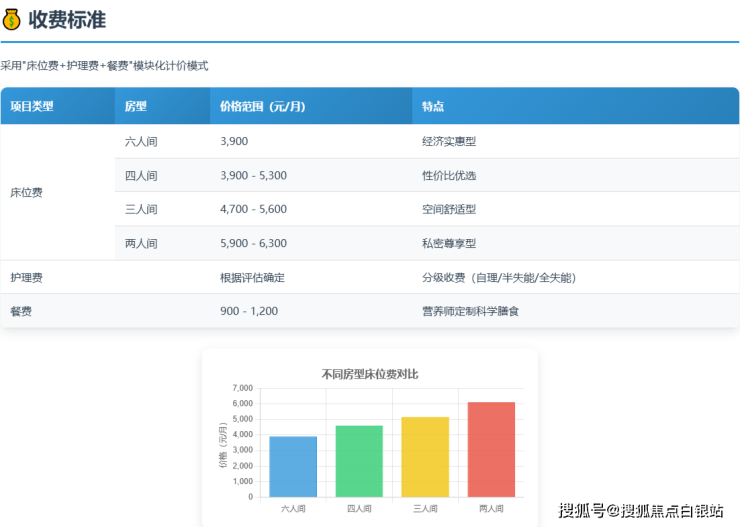The height and width of the screenshot is (527, 740).
Task: Select the 护理费 row label
Action: pyautogui.click(x=26, y=277)
